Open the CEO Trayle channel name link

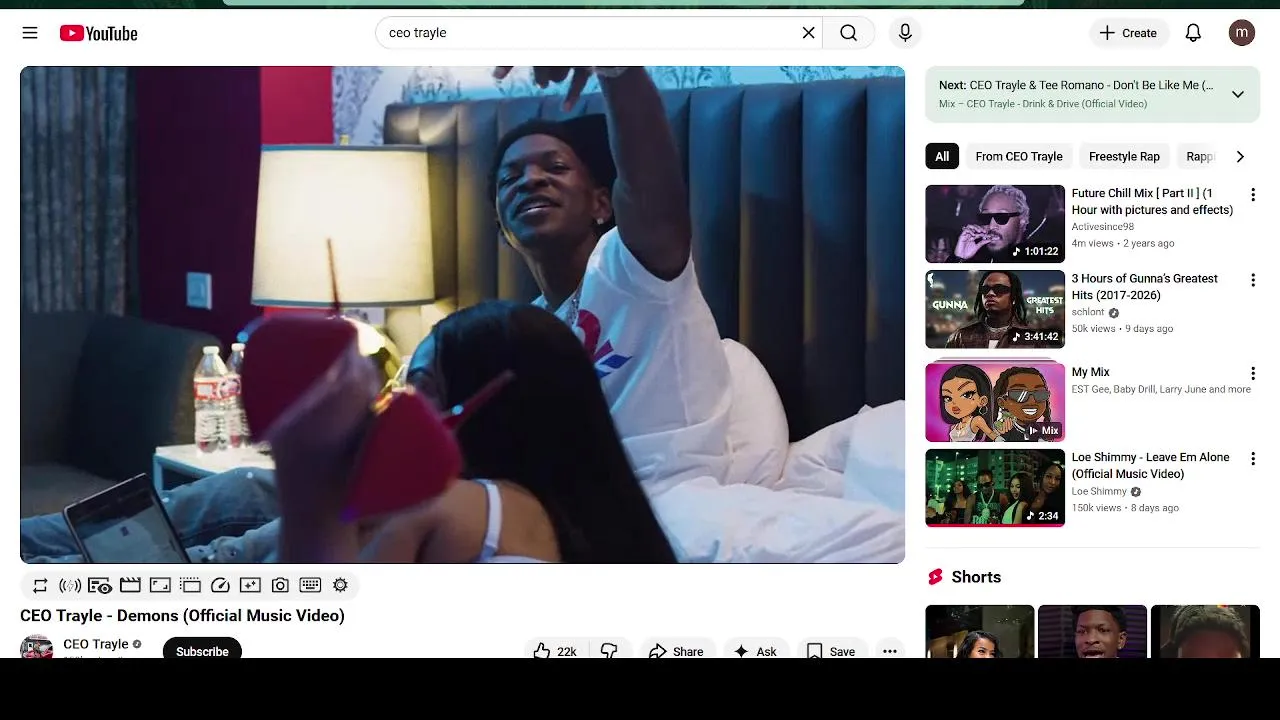(96, 644)
